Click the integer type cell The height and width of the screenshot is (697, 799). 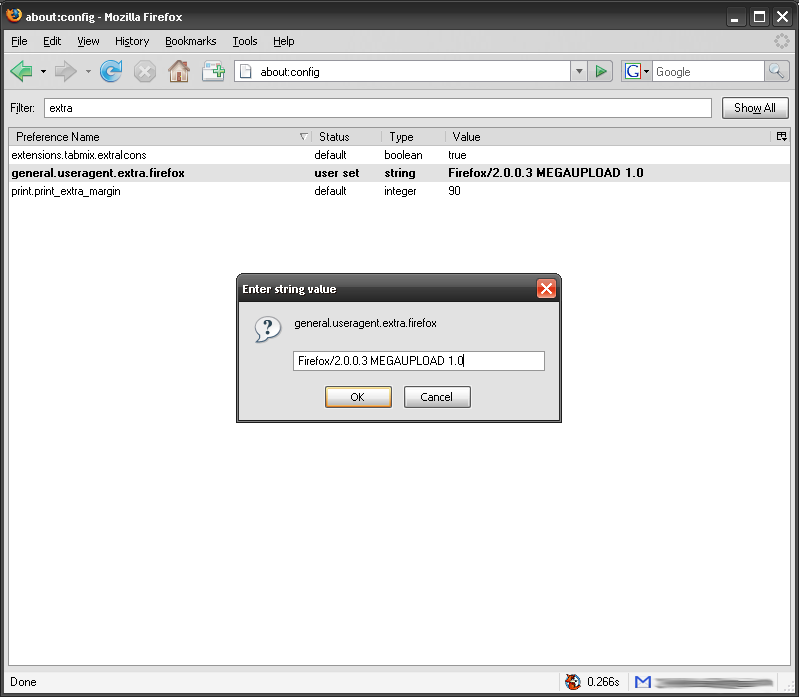pyautogui.click(x=400, y=191)
